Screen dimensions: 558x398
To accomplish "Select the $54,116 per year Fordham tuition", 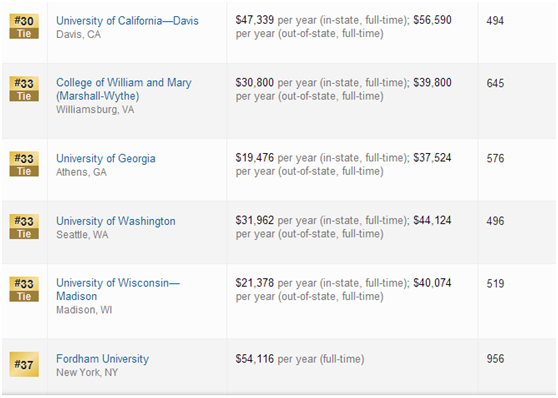I will 300,359.
